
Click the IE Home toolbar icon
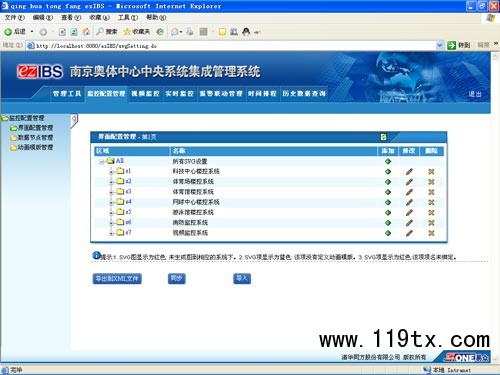(x=86, y=32)
